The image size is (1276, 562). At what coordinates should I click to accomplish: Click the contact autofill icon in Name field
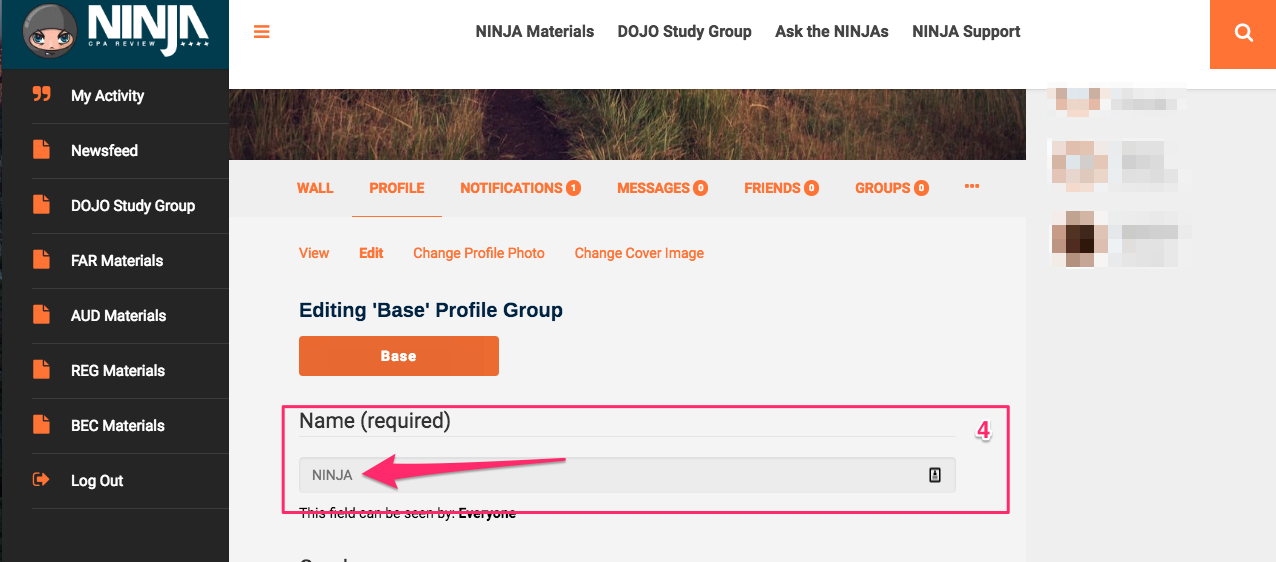pyautogui.click(x=935, y=475)
